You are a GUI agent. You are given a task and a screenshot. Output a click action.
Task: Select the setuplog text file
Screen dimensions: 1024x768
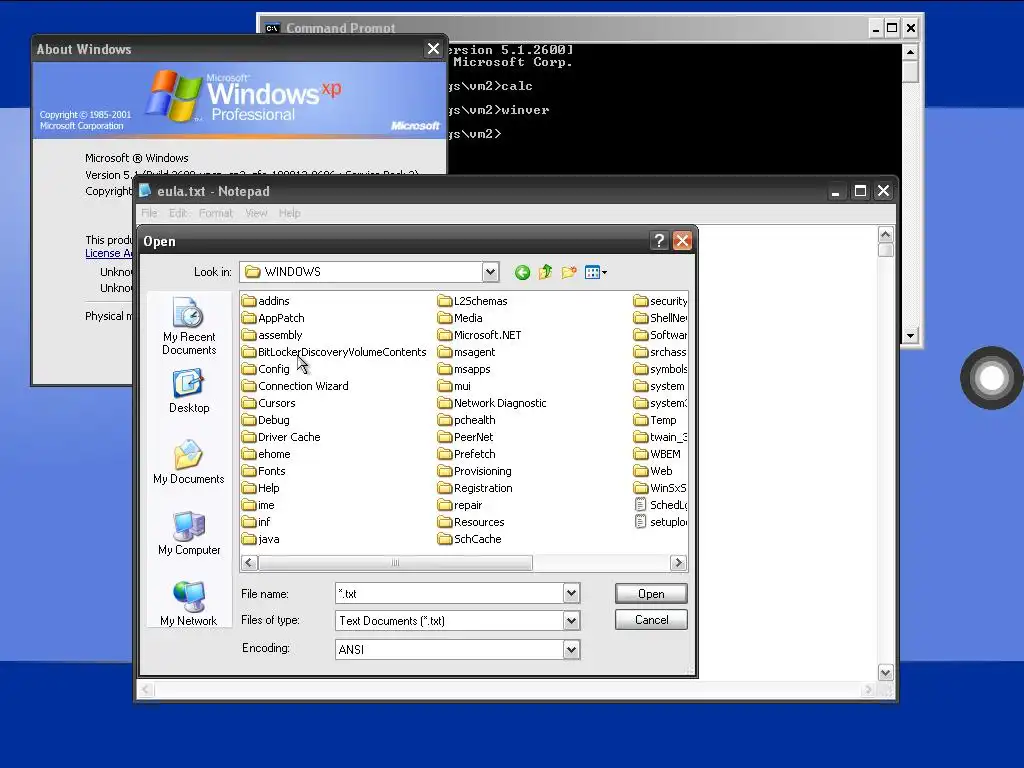(661, 522)
